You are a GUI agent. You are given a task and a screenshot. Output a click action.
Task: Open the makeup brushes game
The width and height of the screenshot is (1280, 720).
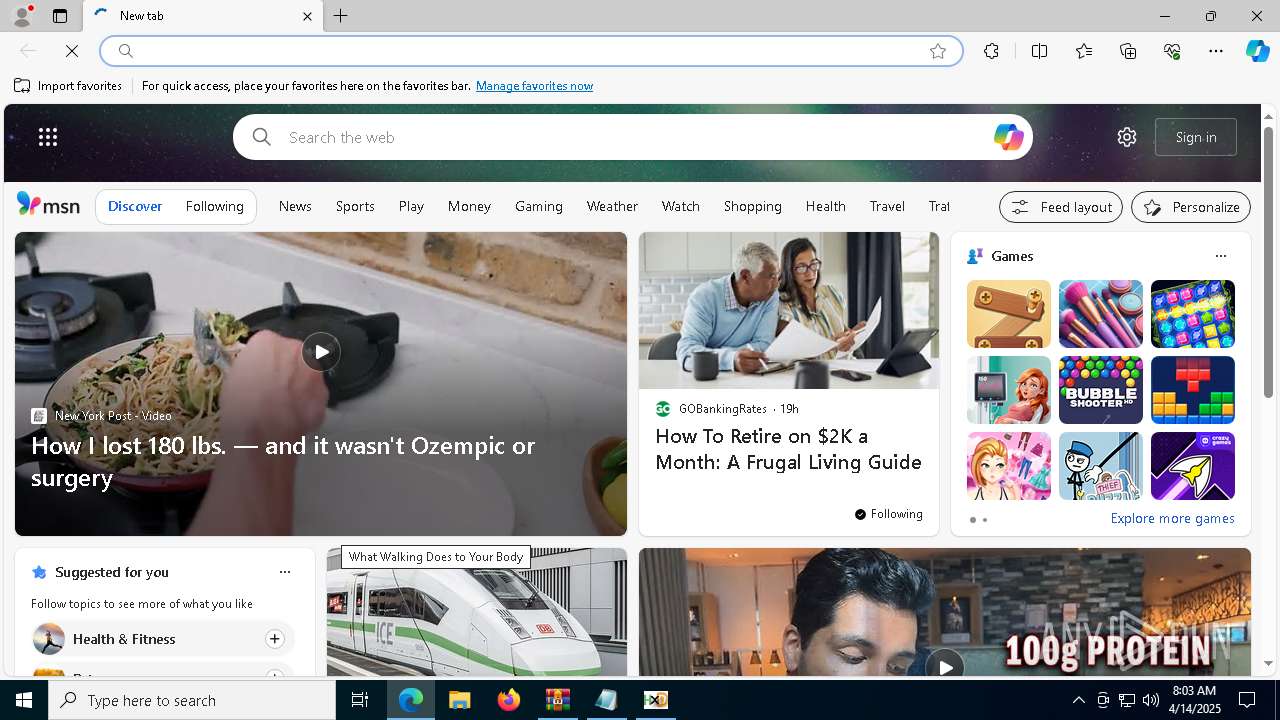[1101, 314]
